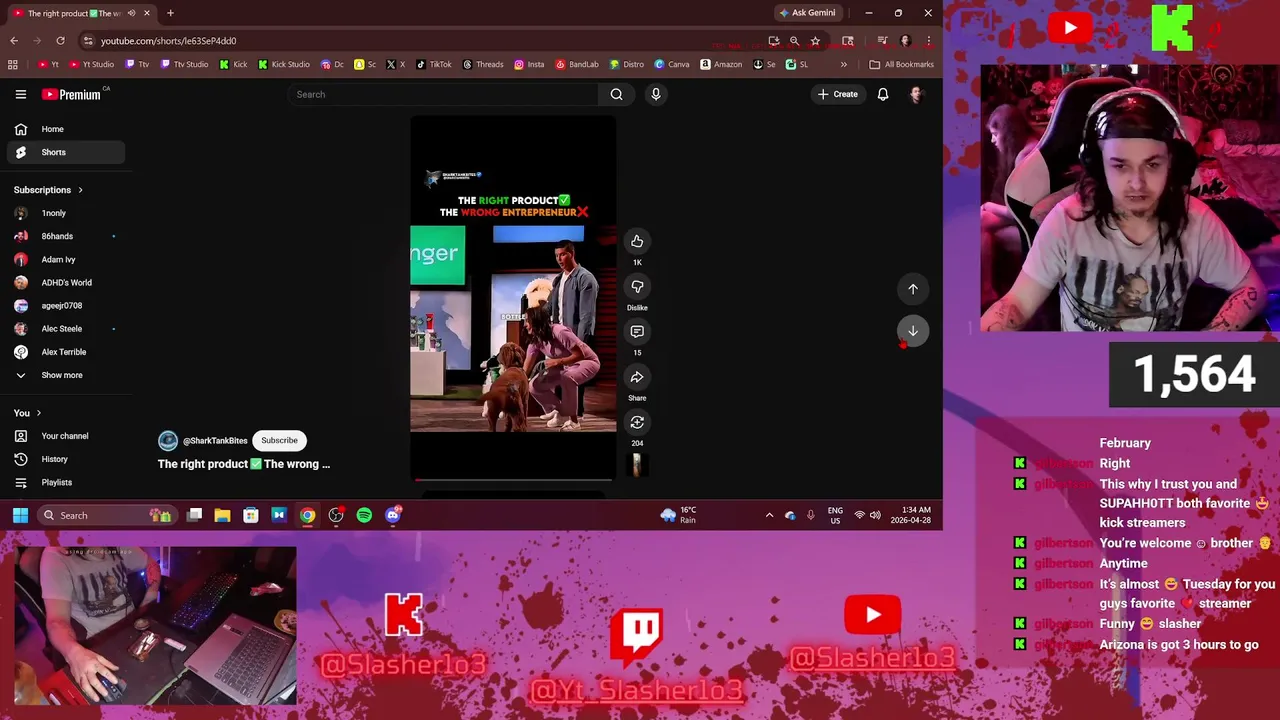The height and width of the screenshot is (720, 1280).
Task: Open Create dropdown button
Action: pyautogui.click(x=838, y=94)
